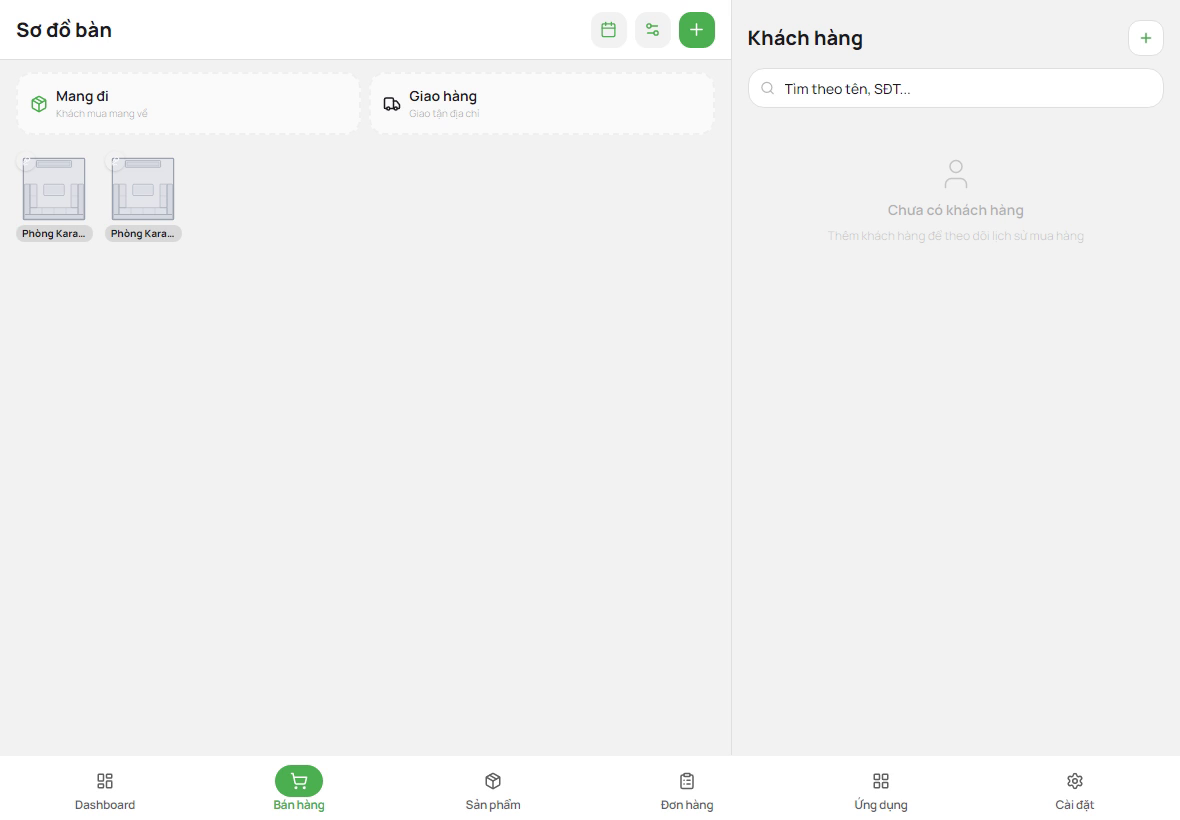1180x820 pixels.
Task: Add a new customer with plus button
Action: click(x=1145, y=38)
